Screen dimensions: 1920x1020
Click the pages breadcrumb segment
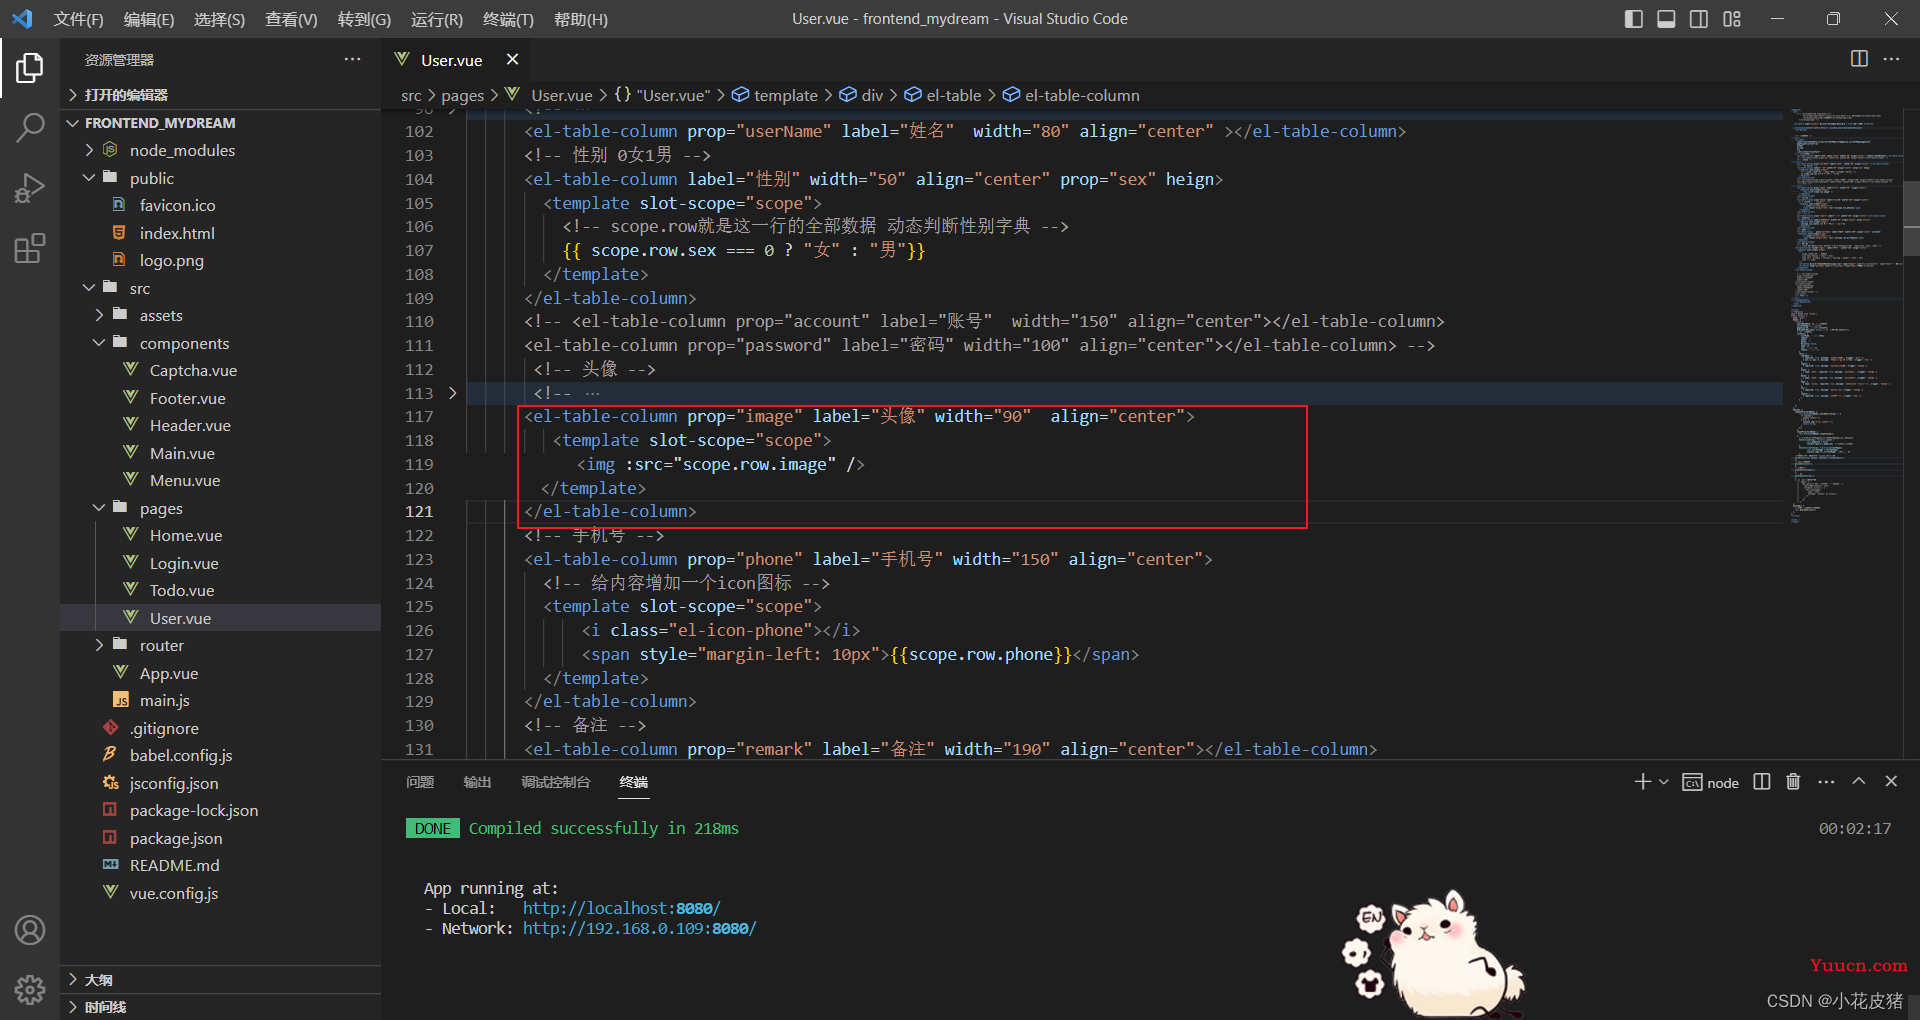click(x=462, y=95)
